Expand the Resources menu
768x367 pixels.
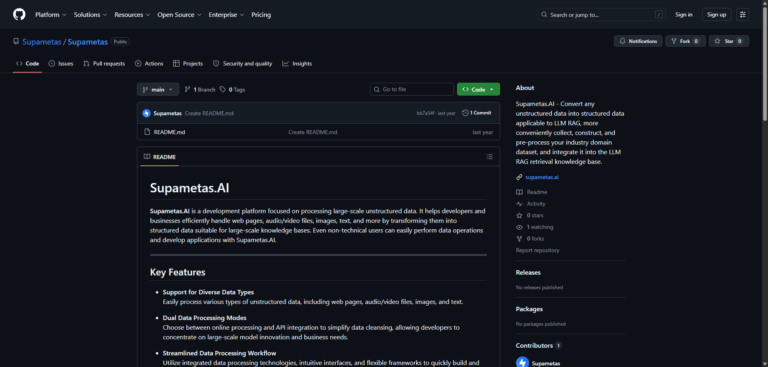pyautogui.click(x=132, y=15)
